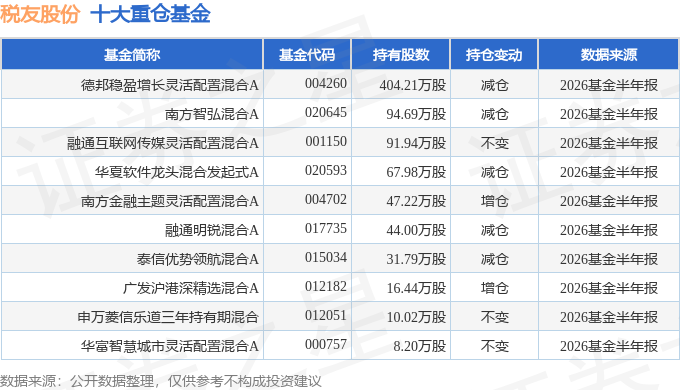This screenshot has width=680, height=390.
Task: Click the 税友股份 title text
Action: pos(40,14)
